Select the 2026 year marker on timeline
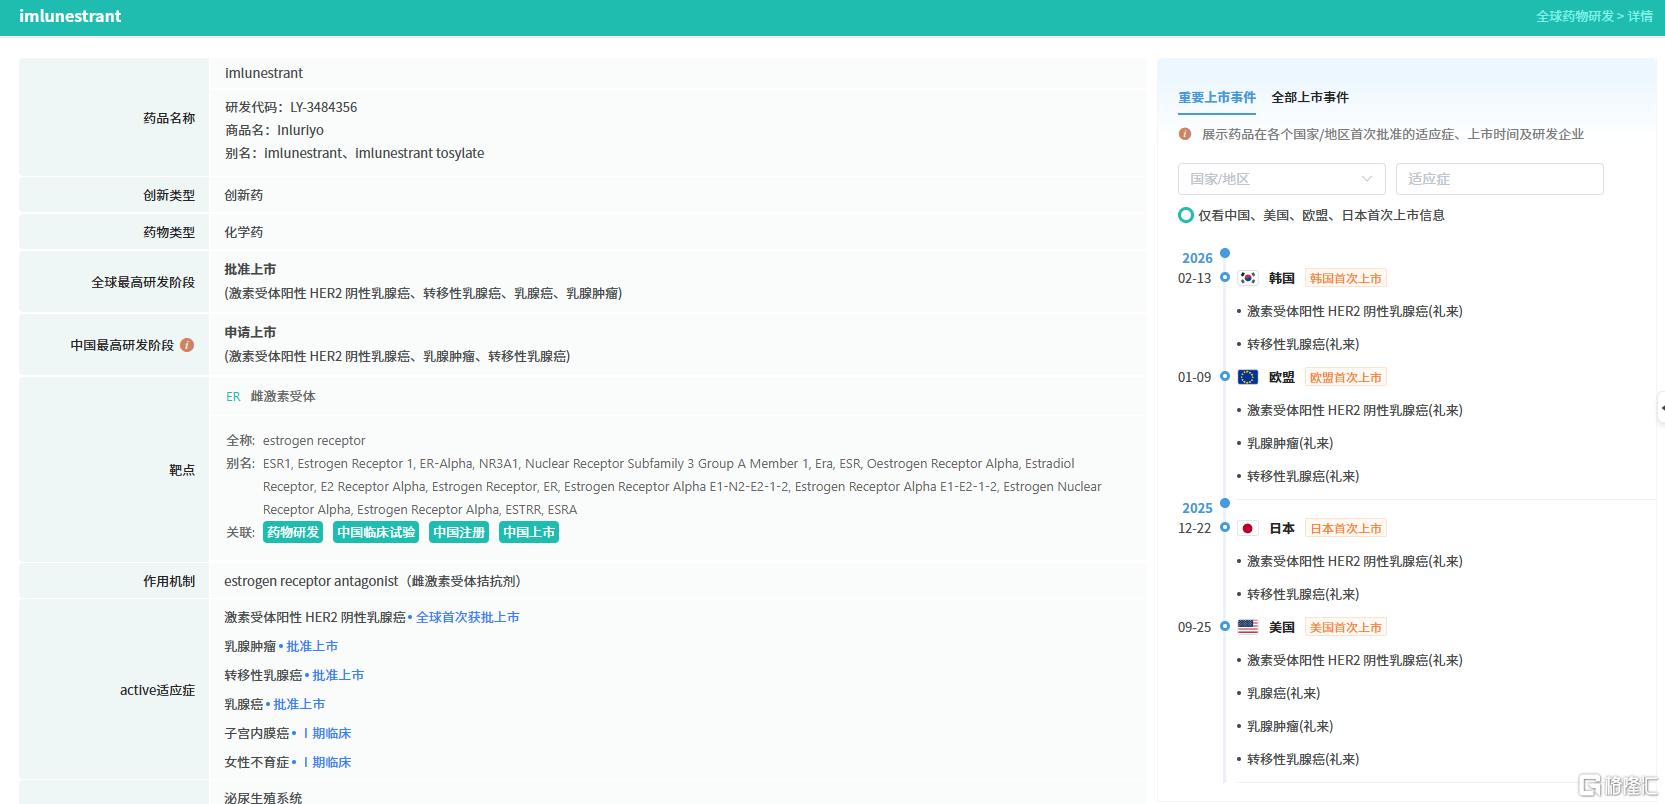This screenshot has width=1665, height=804. pyautogui.click(x=1225, y=253)
